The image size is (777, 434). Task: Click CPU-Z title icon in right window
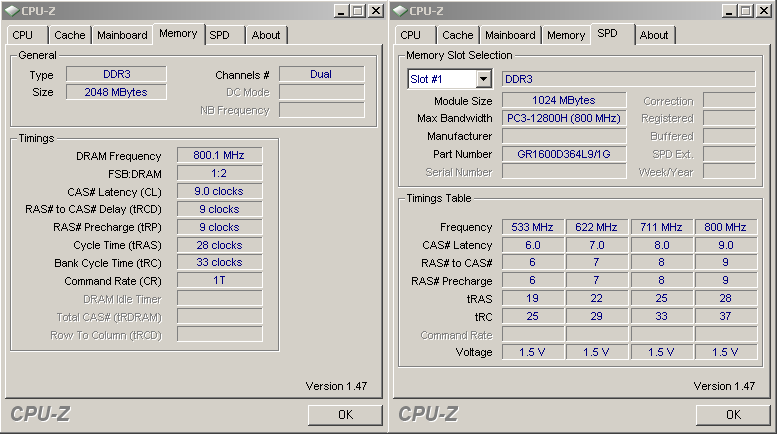tap(400, 11)
